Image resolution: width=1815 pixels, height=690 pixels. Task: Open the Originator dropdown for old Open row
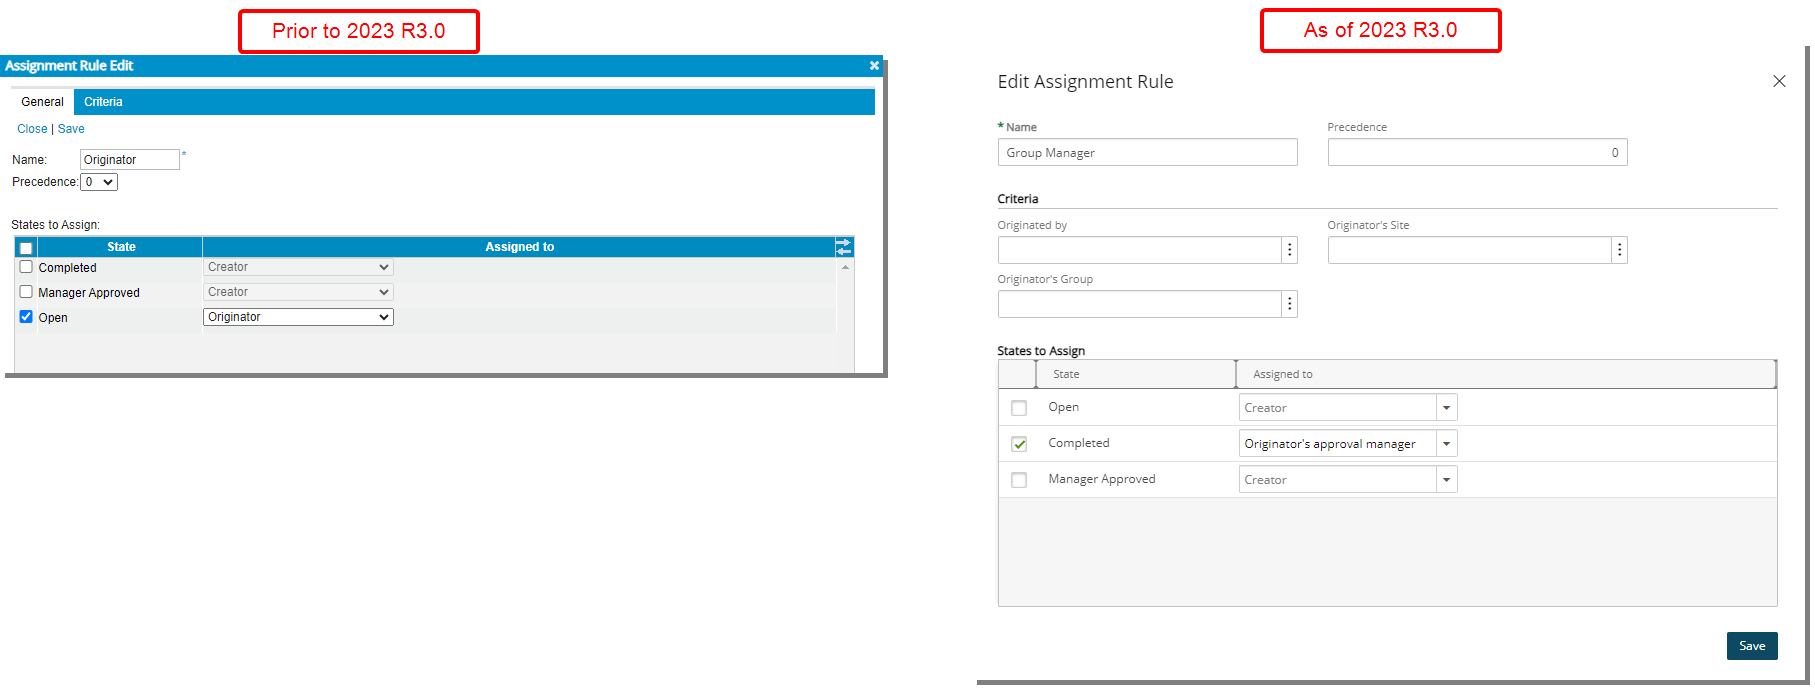tap(298, 317)
